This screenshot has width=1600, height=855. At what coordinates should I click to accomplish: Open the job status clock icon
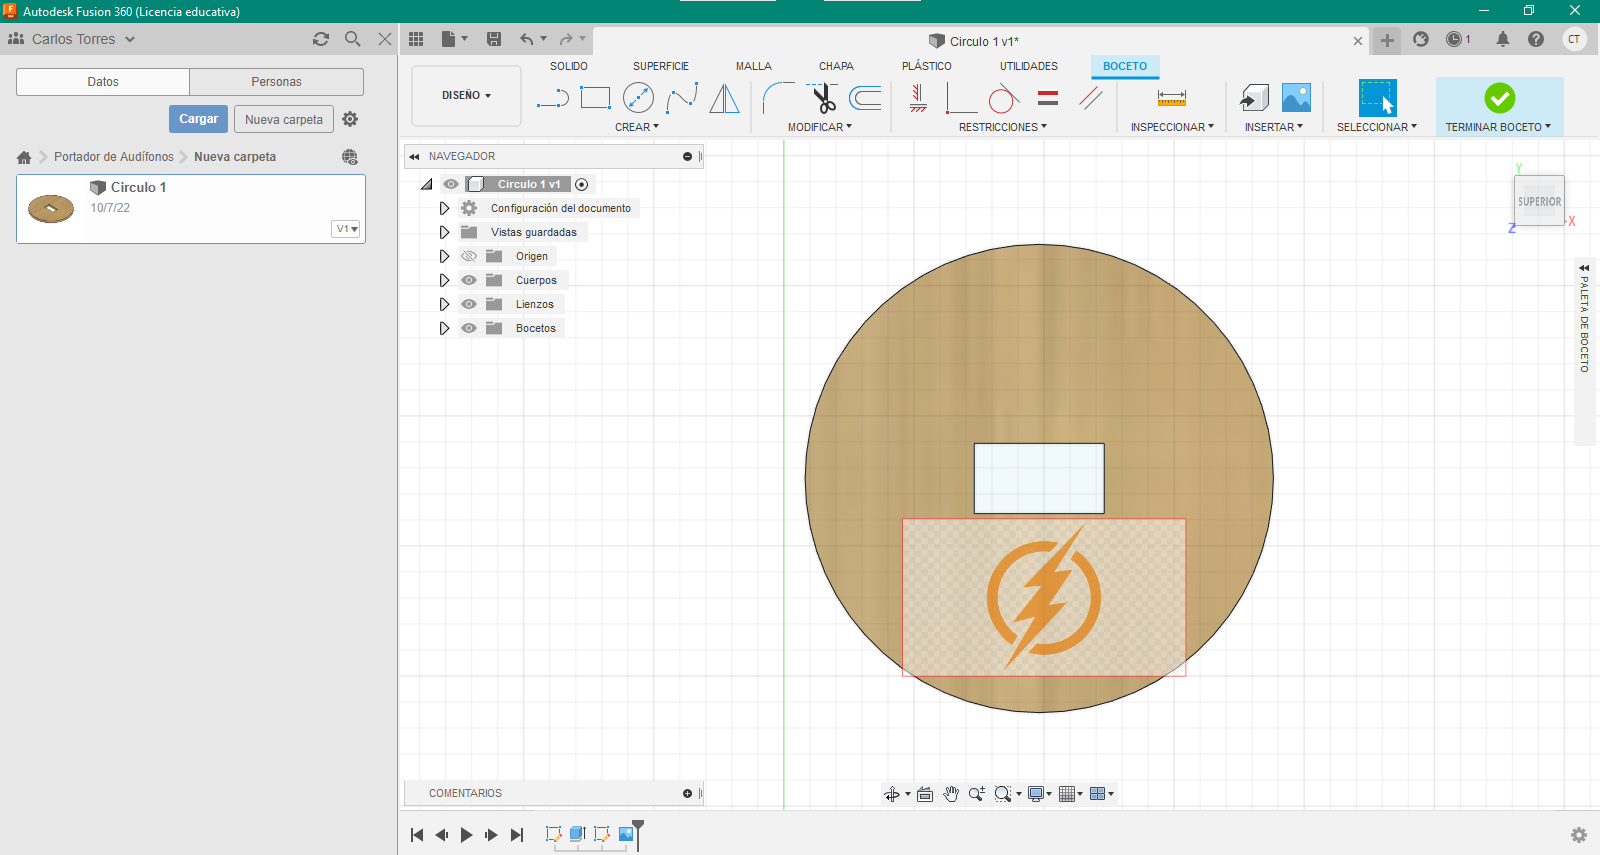click(x=1455, y=39)
